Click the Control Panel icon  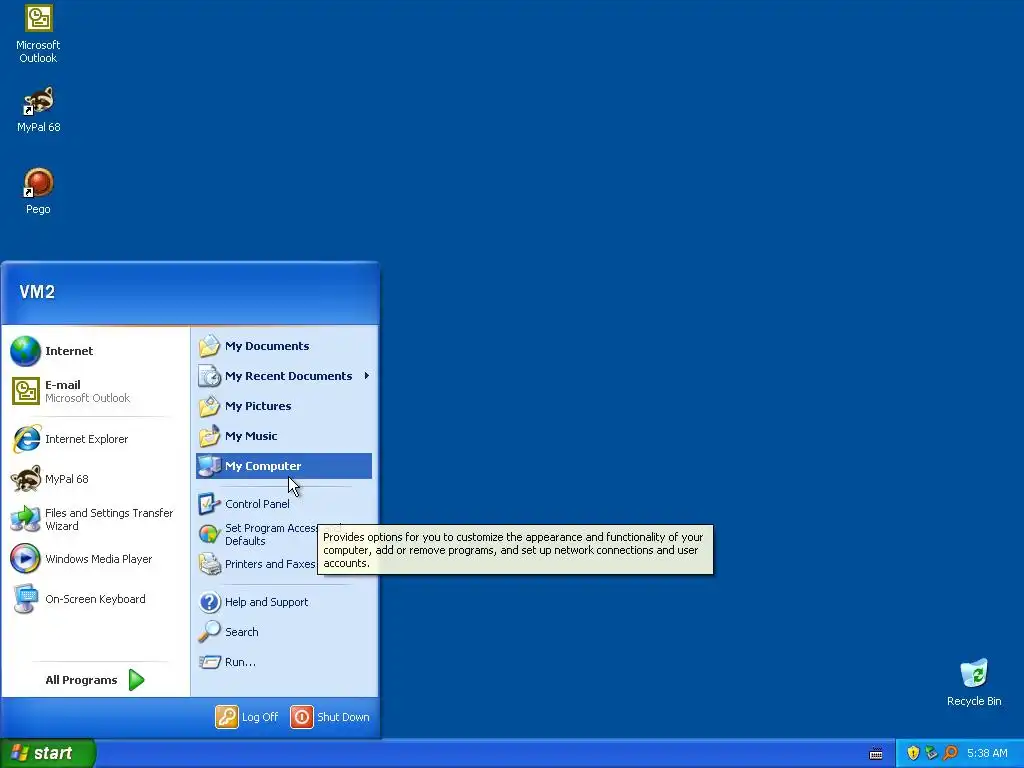(210, 504)
